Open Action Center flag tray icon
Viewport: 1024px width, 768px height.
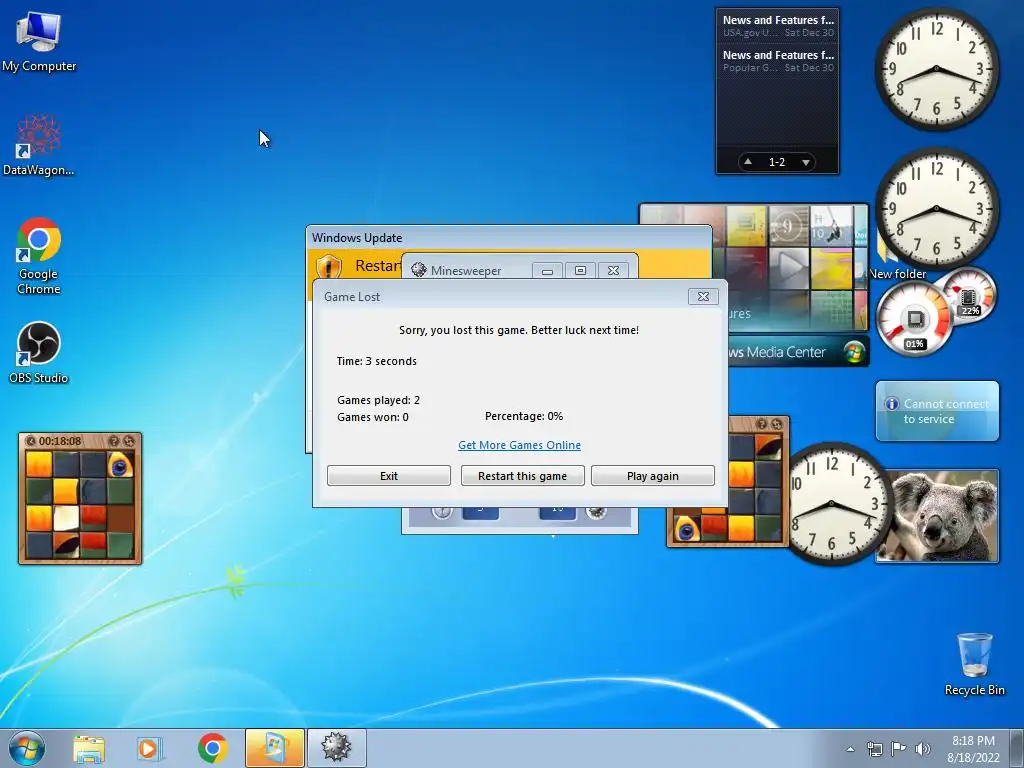(899, 749)
